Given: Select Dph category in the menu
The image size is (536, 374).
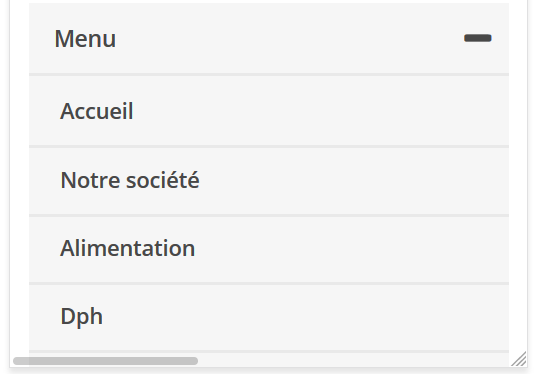Looking at the screenshot, I should point(81,316).
